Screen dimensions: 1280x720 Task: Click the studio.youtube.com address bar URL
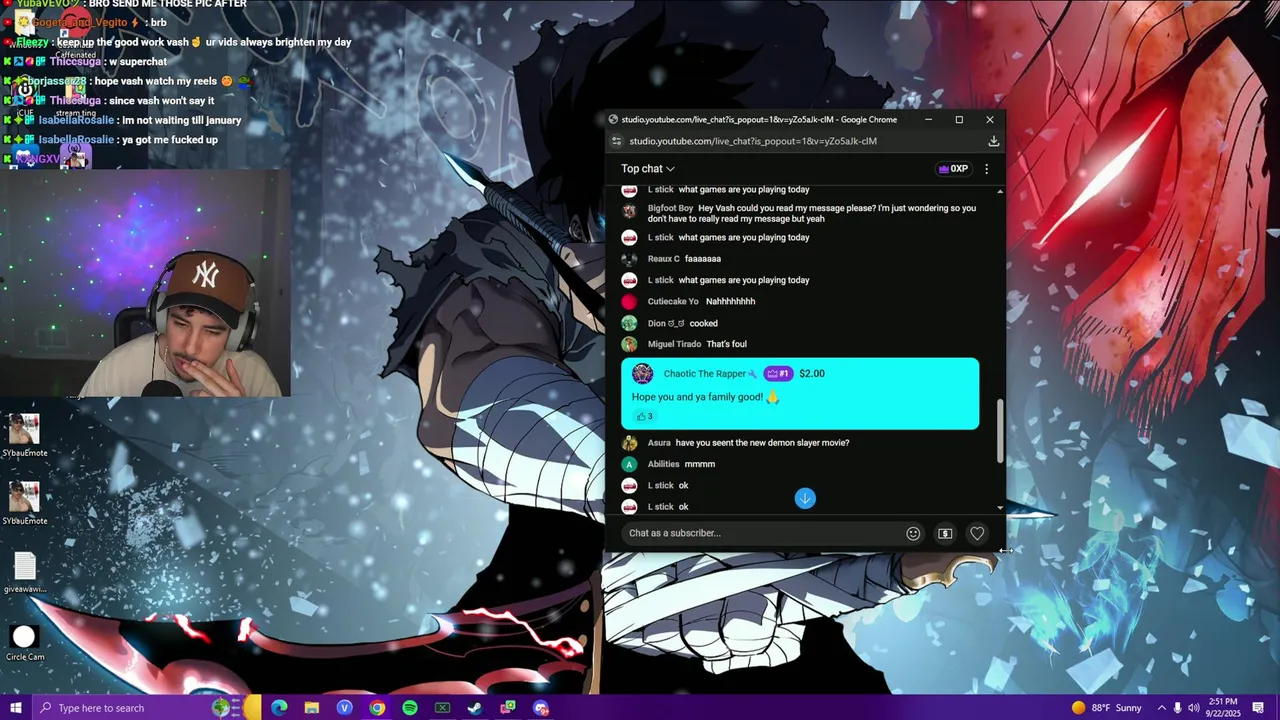click(753, 141)
